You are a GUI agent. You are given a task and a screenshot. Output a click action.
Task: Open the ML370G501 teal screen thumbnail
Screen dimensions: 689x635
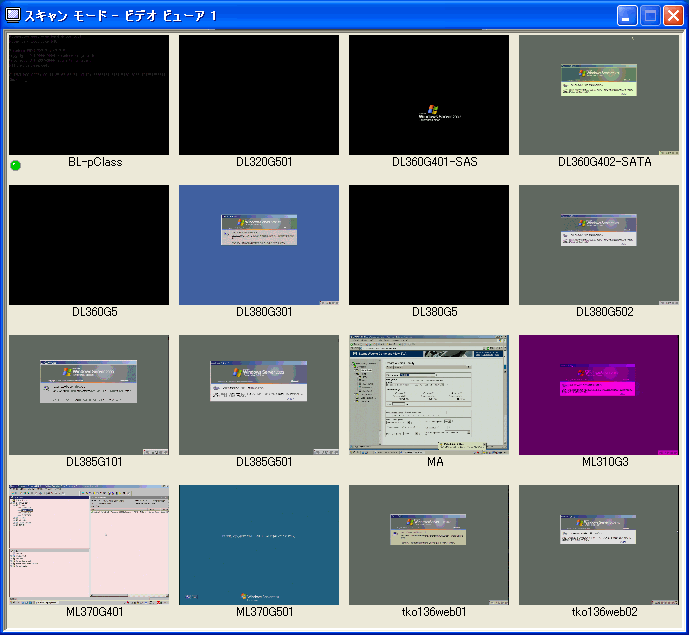259,545
